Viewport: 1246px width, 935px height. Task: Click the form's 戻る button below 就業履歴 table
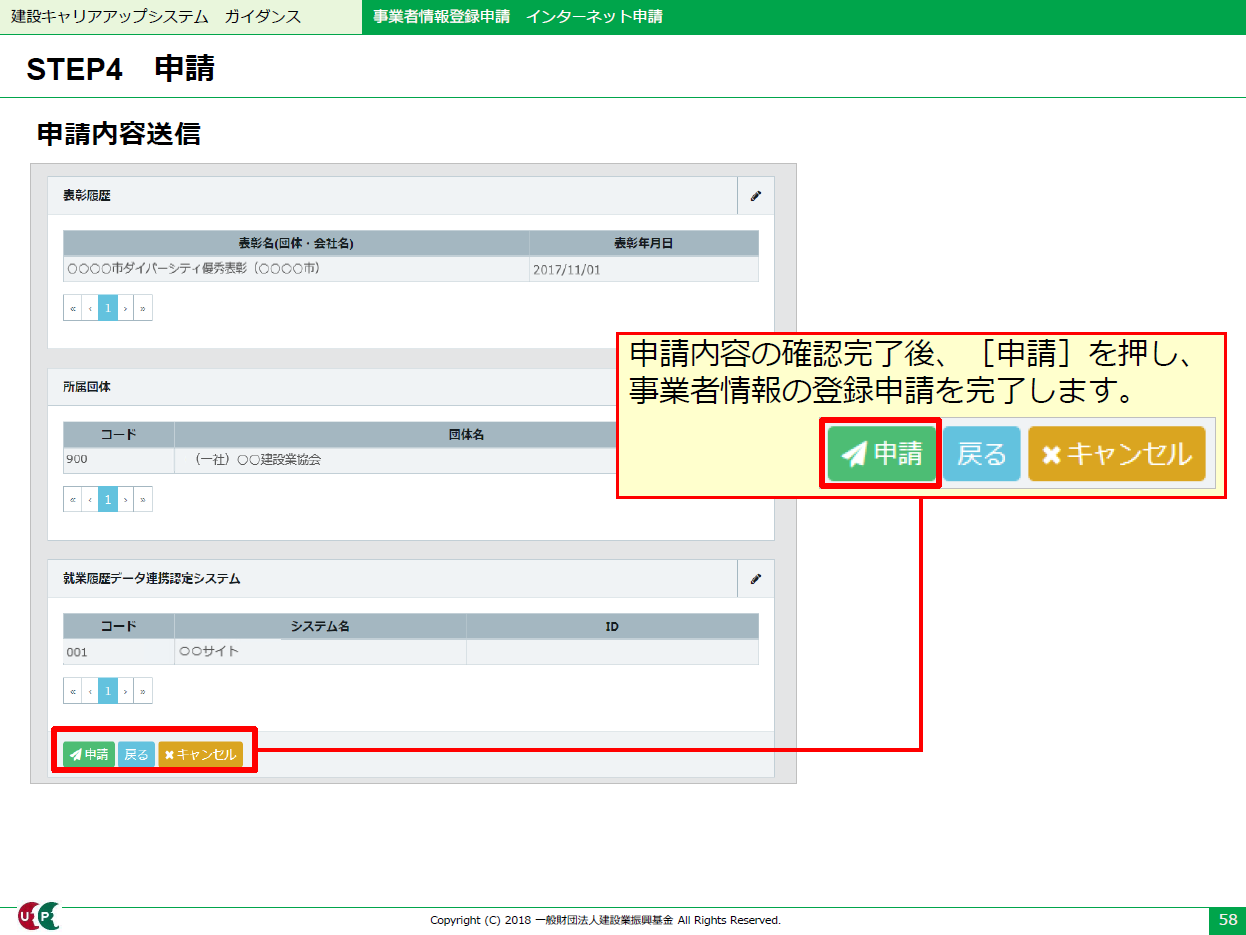coord(136,755)
